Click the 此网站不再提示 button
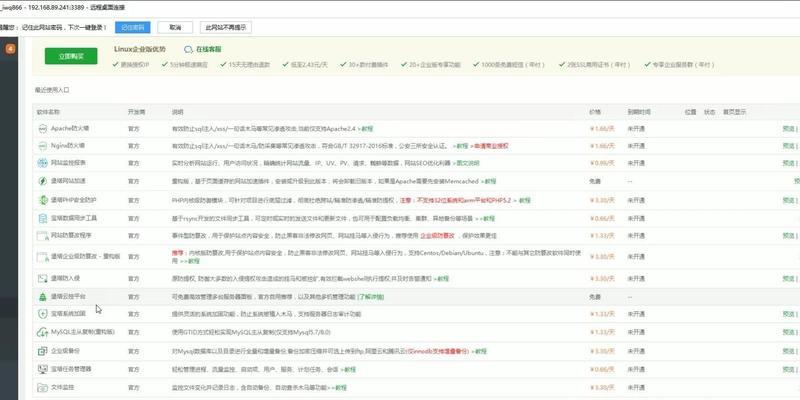800x400 pixels. [x=226, y=28]
